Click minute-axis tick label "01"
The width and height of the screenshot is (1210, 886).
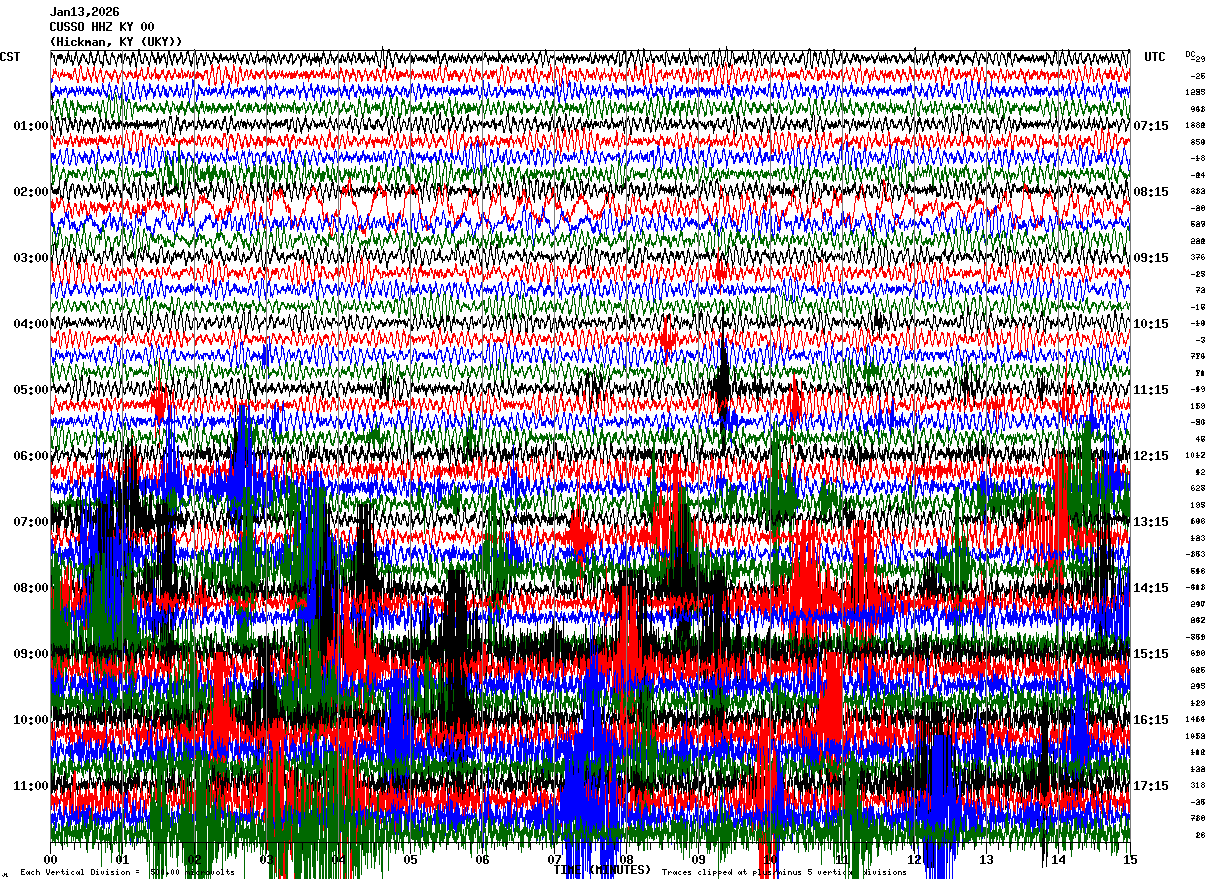122,859
